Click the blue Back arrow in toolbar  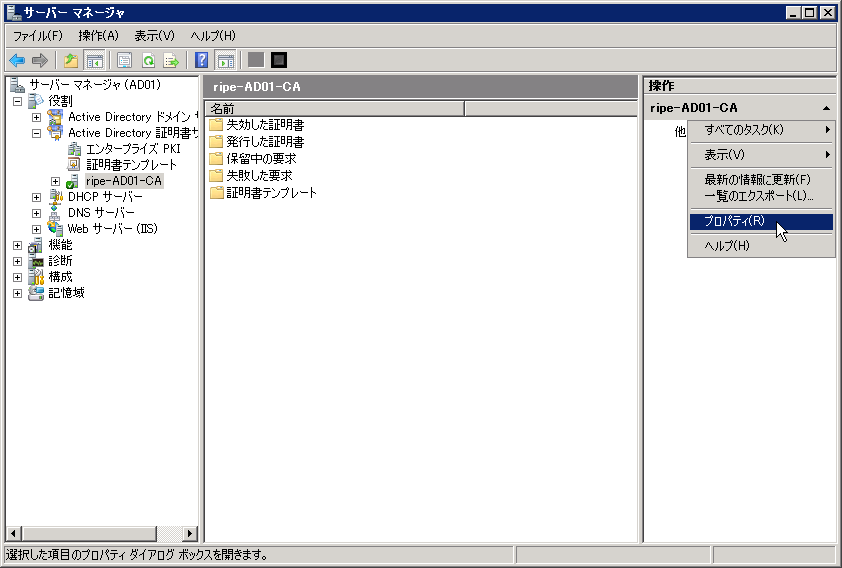(17, 60)
